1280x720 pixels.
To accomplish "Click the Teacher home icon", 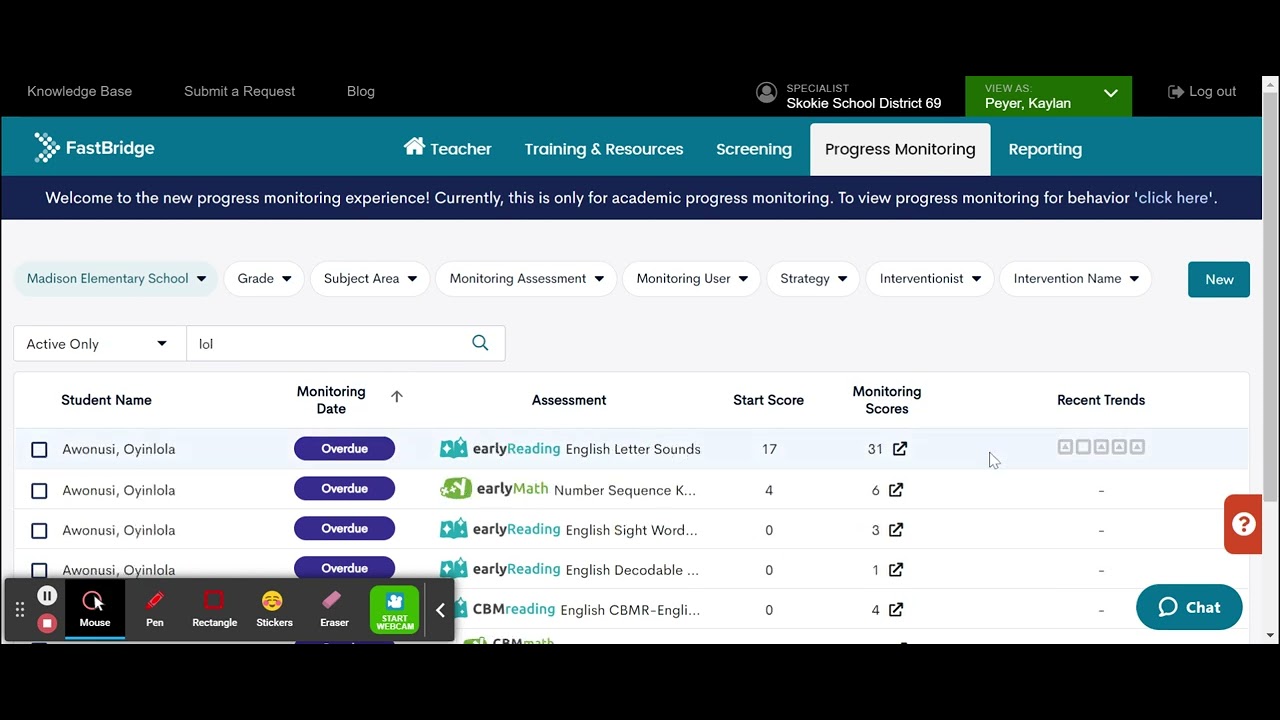I will [x=414, y=147].
